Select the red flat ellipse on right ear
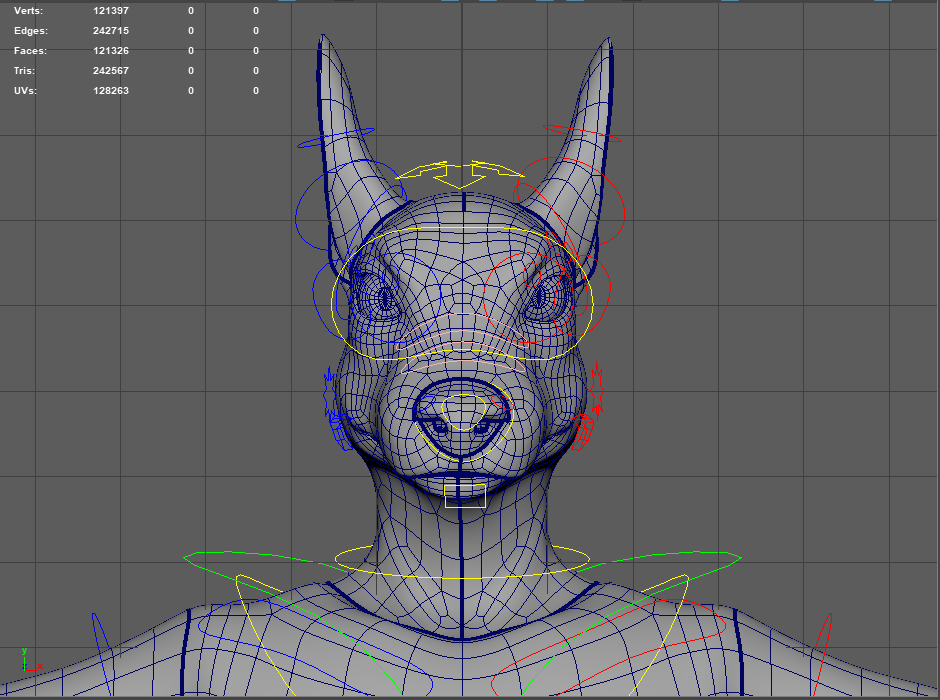The height and width of the screenshot is (700, 940). (x=582, y=134)
